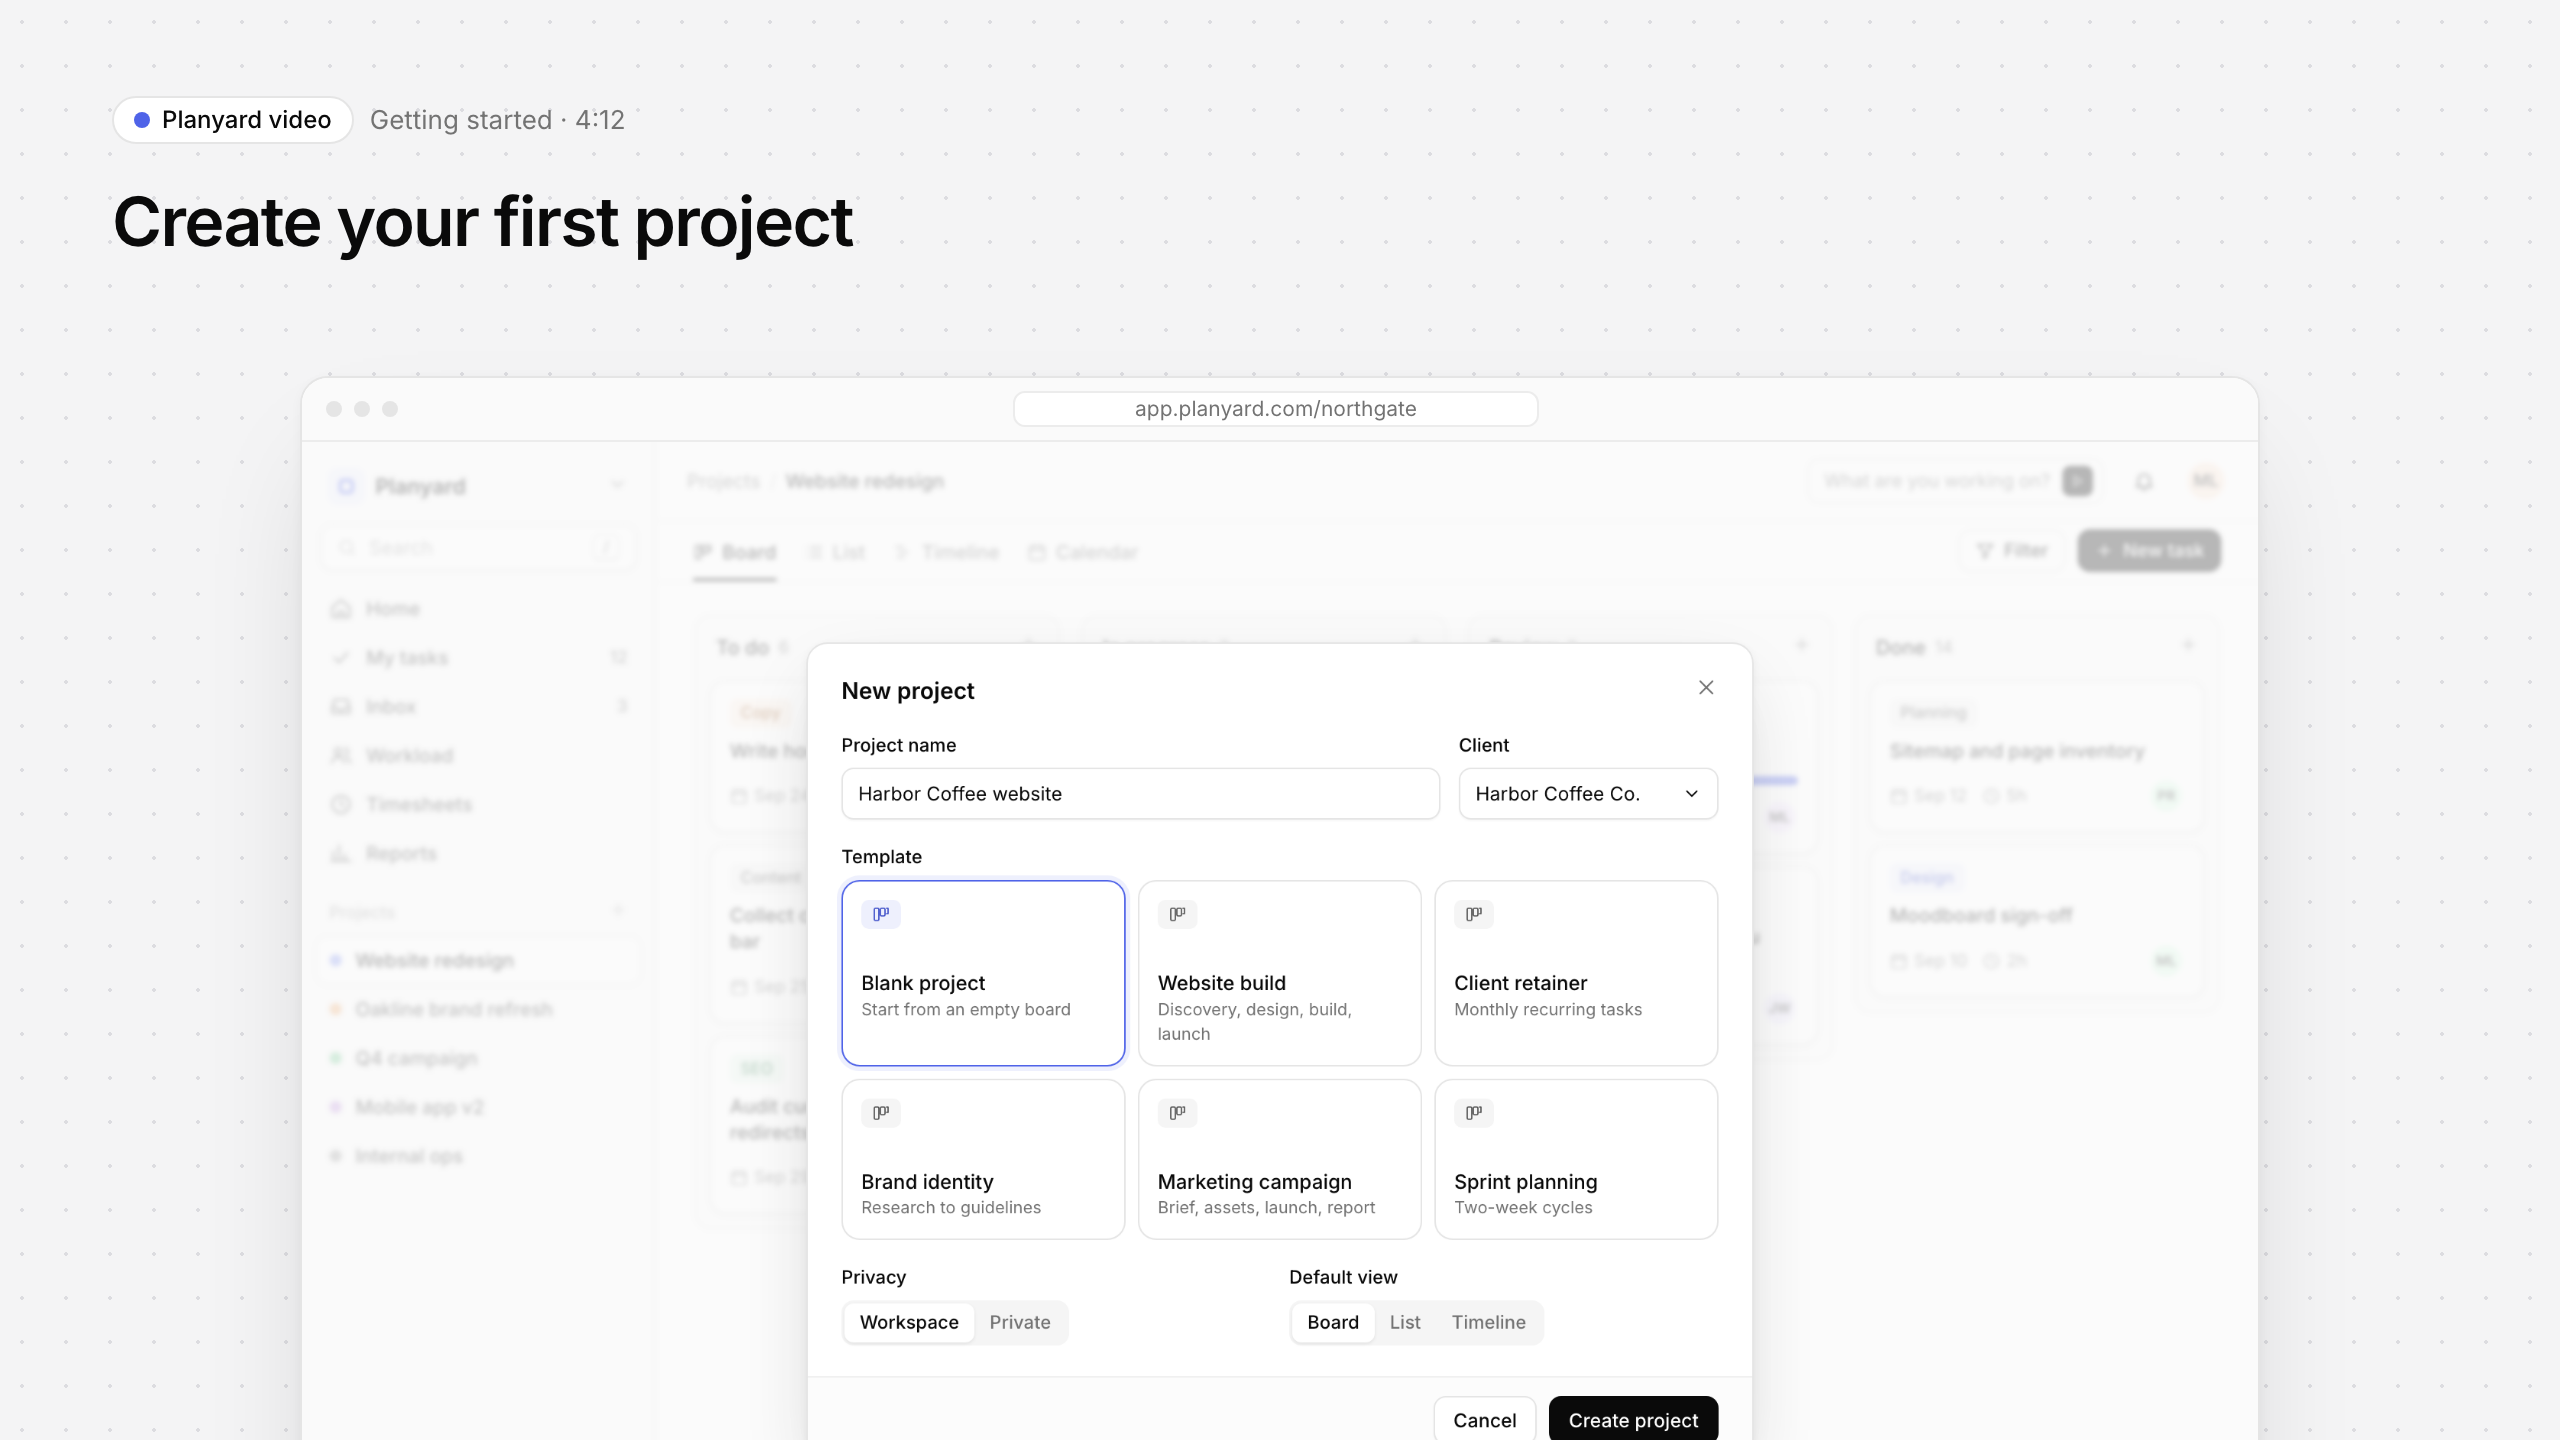Select Board as the default view
The height and width of the screenshot is (1440, 2560).
tap(1333, 1322)
